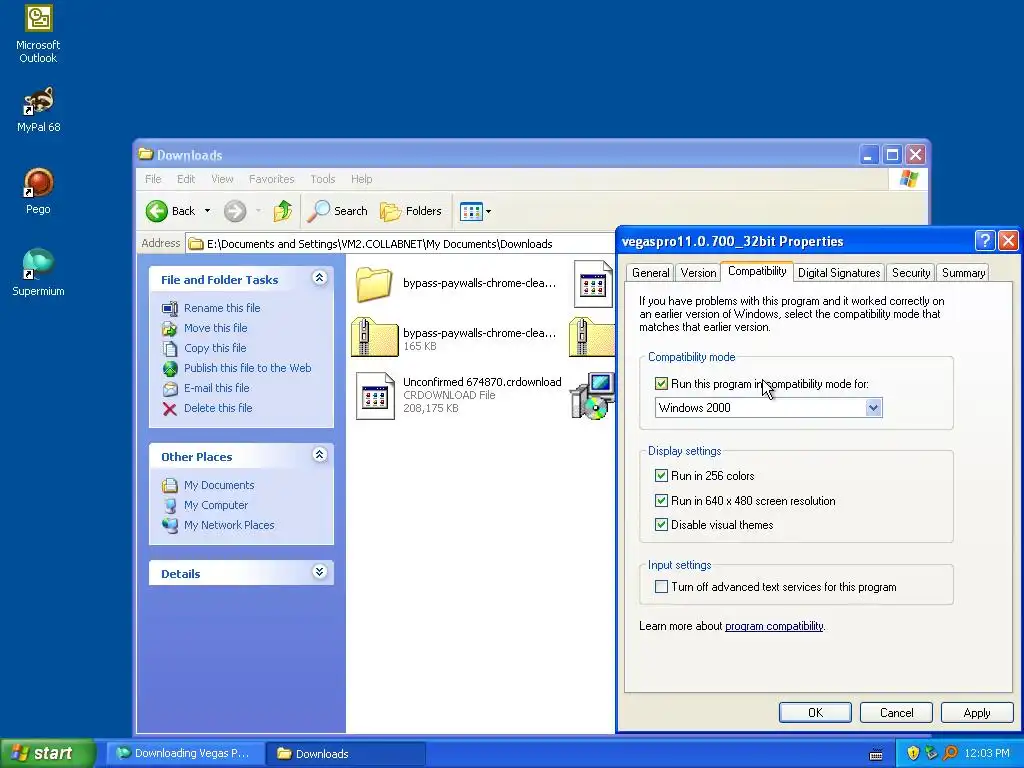Click the Windows Security shield tray icon
1024x768 pixels.
(x=913, y=753)
